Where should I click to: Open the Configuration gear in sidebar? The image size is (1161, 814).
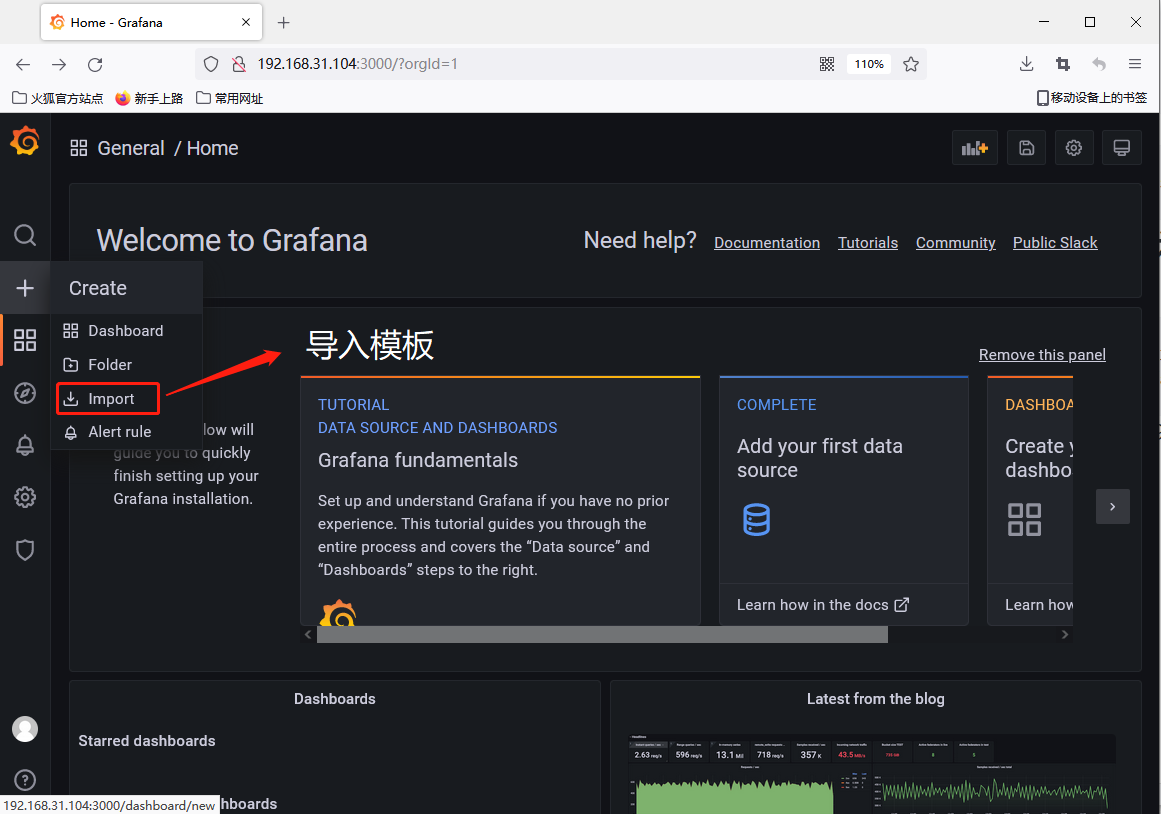click(x=25, y=497)
